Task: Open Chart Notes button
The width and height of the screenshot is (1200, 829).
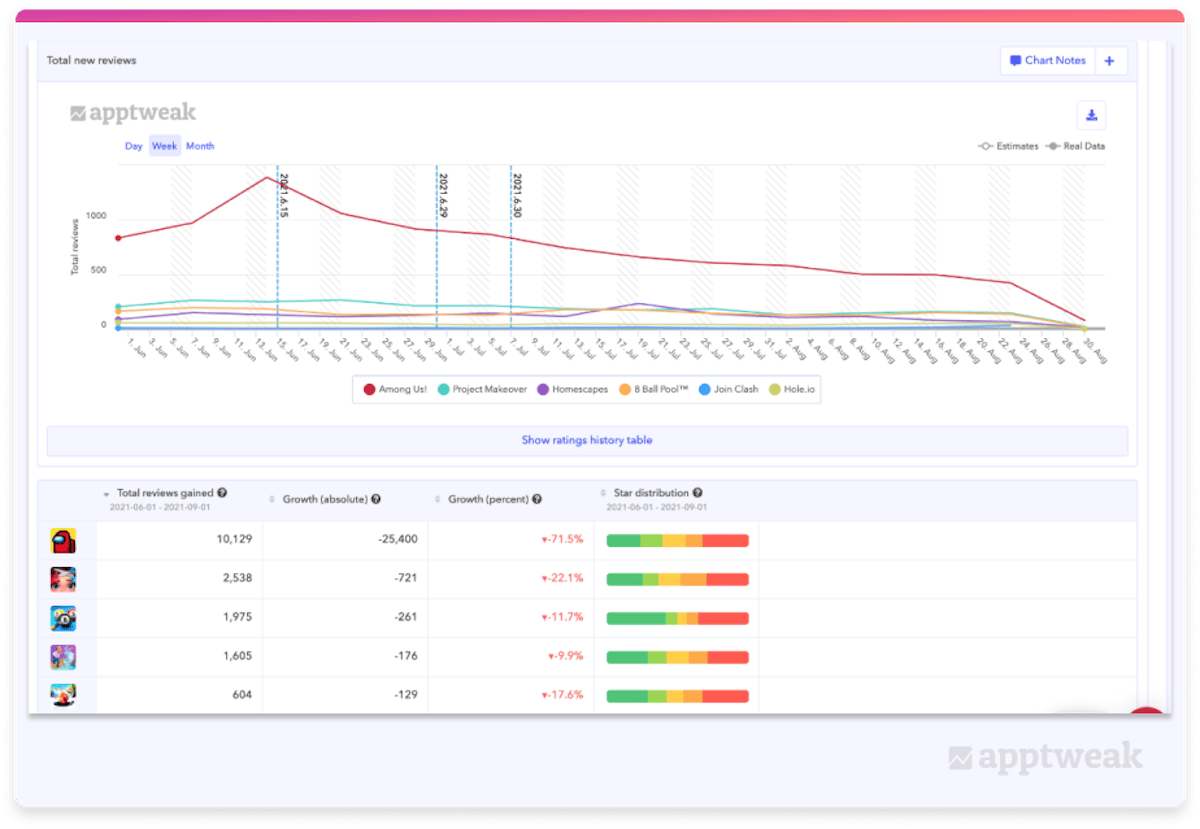Action: tap(1047, 61)
